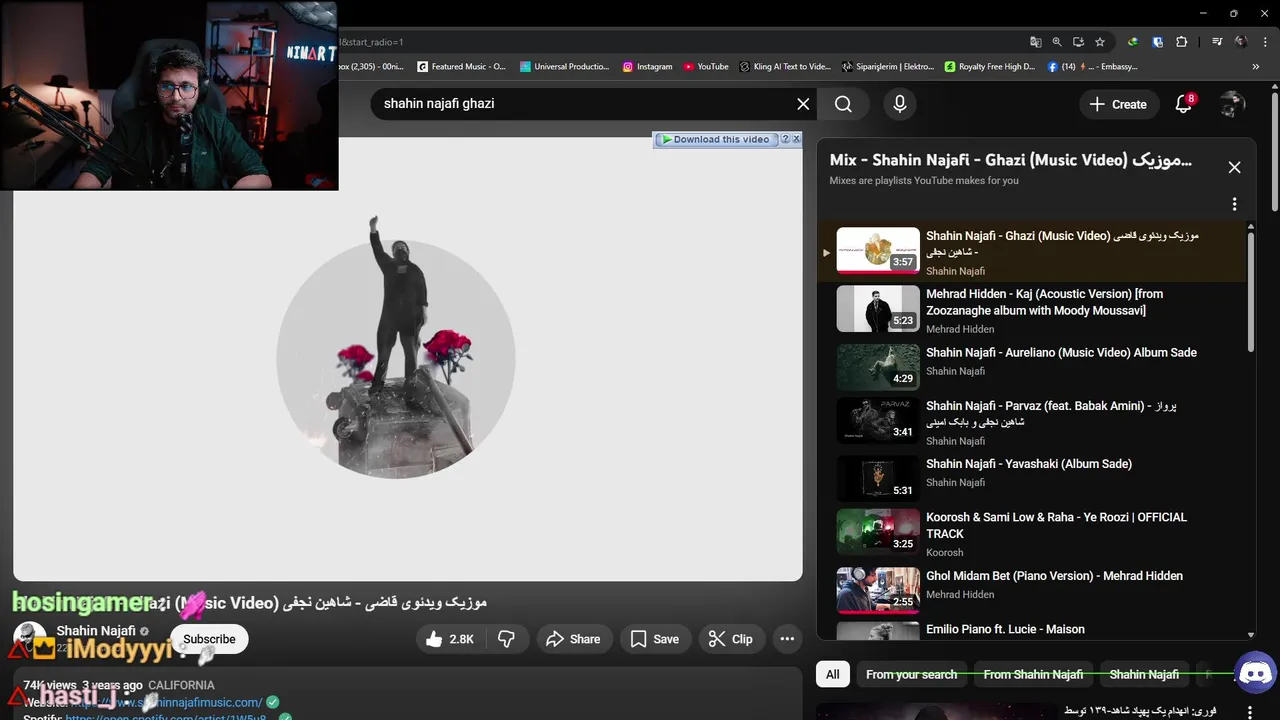
Task: Open Universal Production bookmark
Action: [565, 67]
